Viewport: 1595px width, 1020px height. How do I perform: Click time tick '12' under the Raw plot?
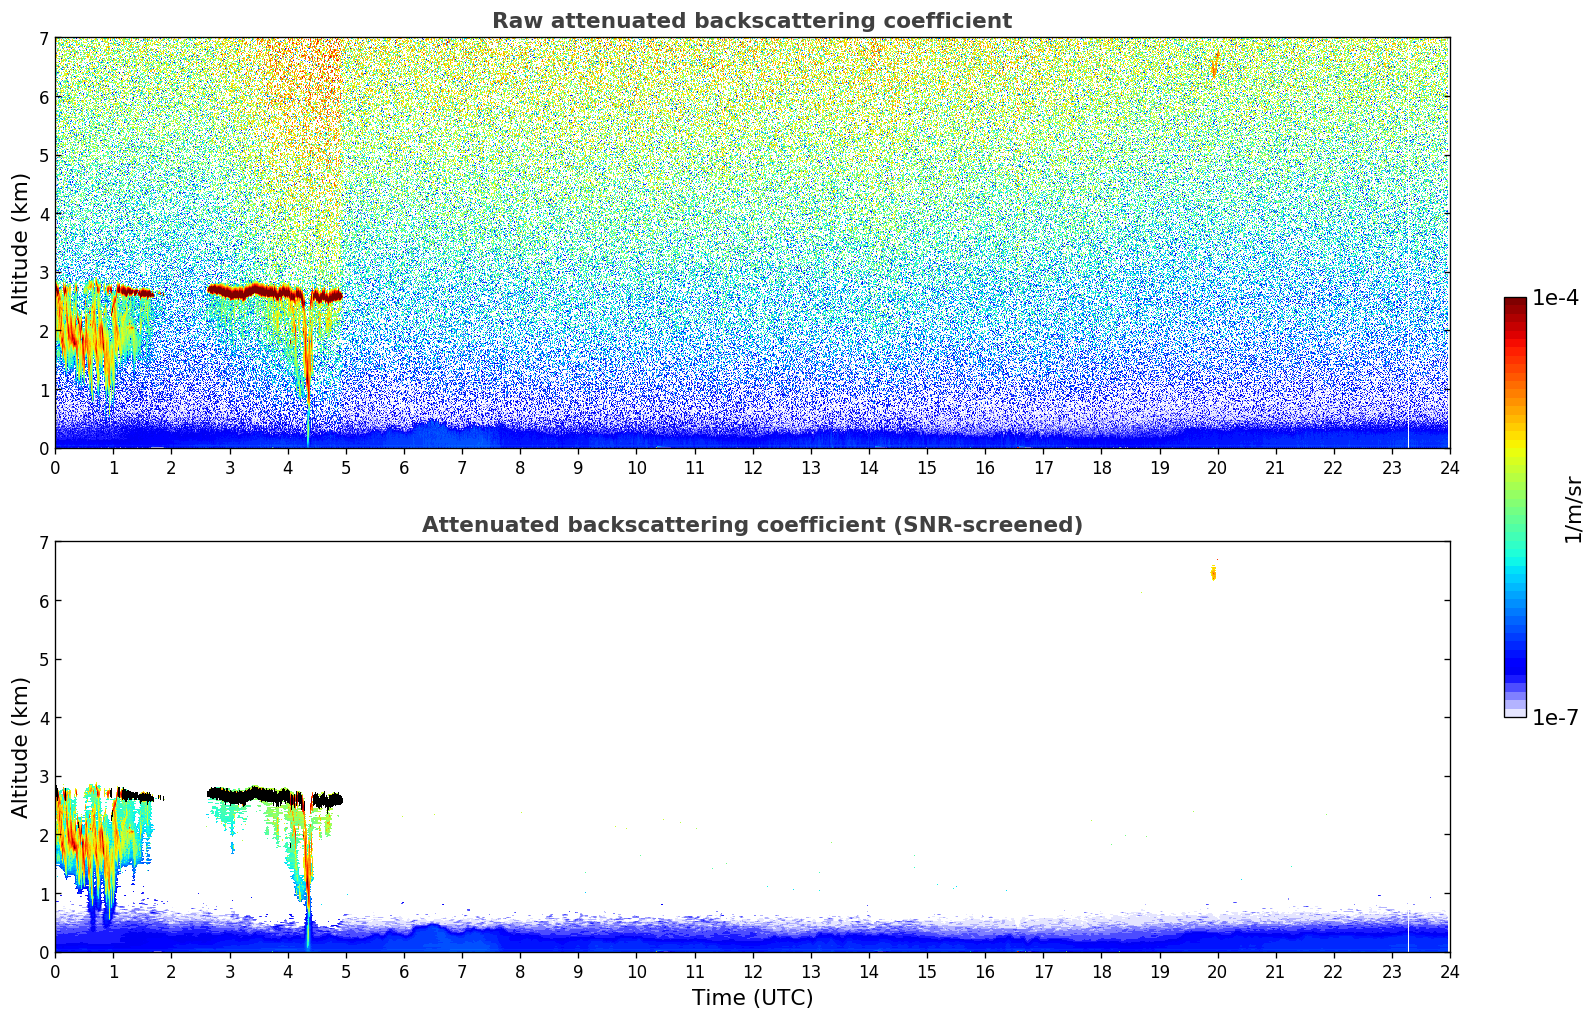pyautogui.click(x=752, y=467)
